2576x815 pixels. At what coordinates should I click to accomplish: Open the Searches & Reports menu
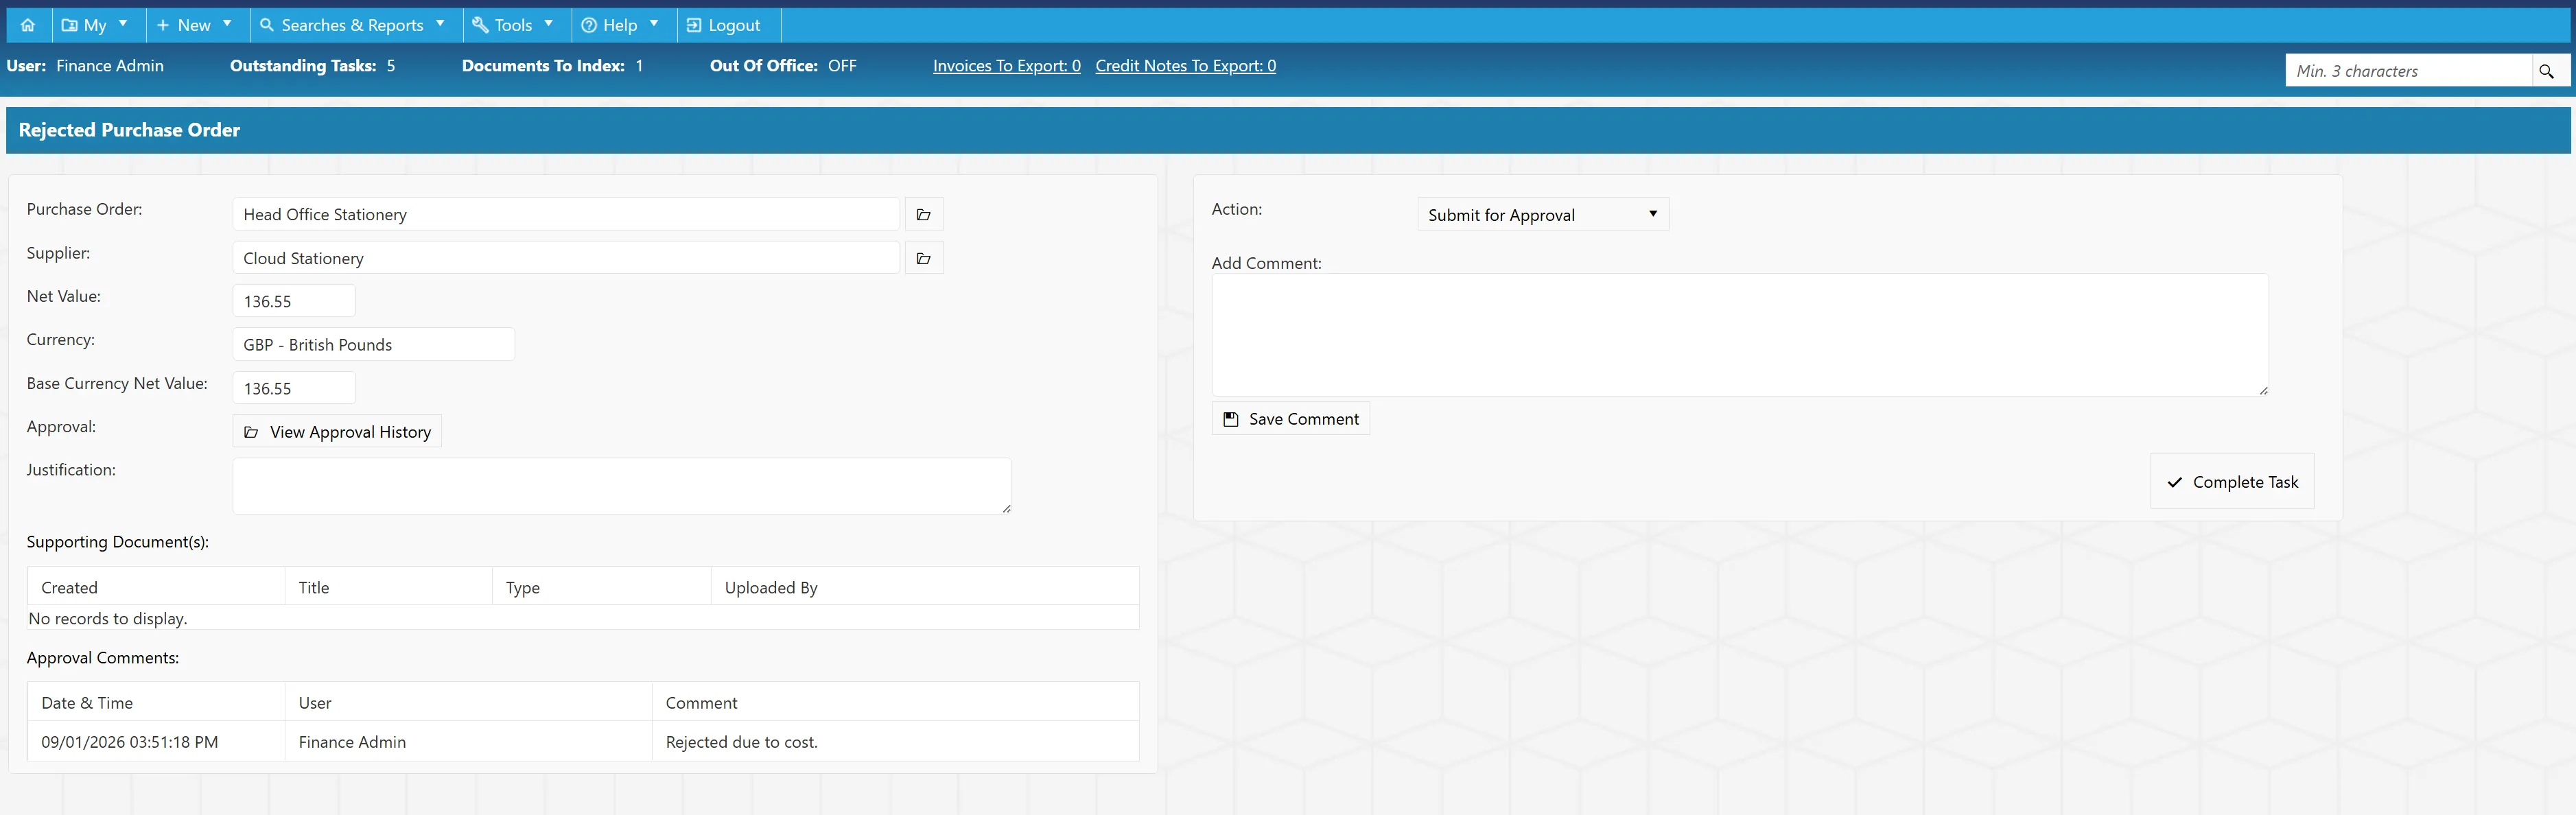pyautogui.click(x=352, y=25)
